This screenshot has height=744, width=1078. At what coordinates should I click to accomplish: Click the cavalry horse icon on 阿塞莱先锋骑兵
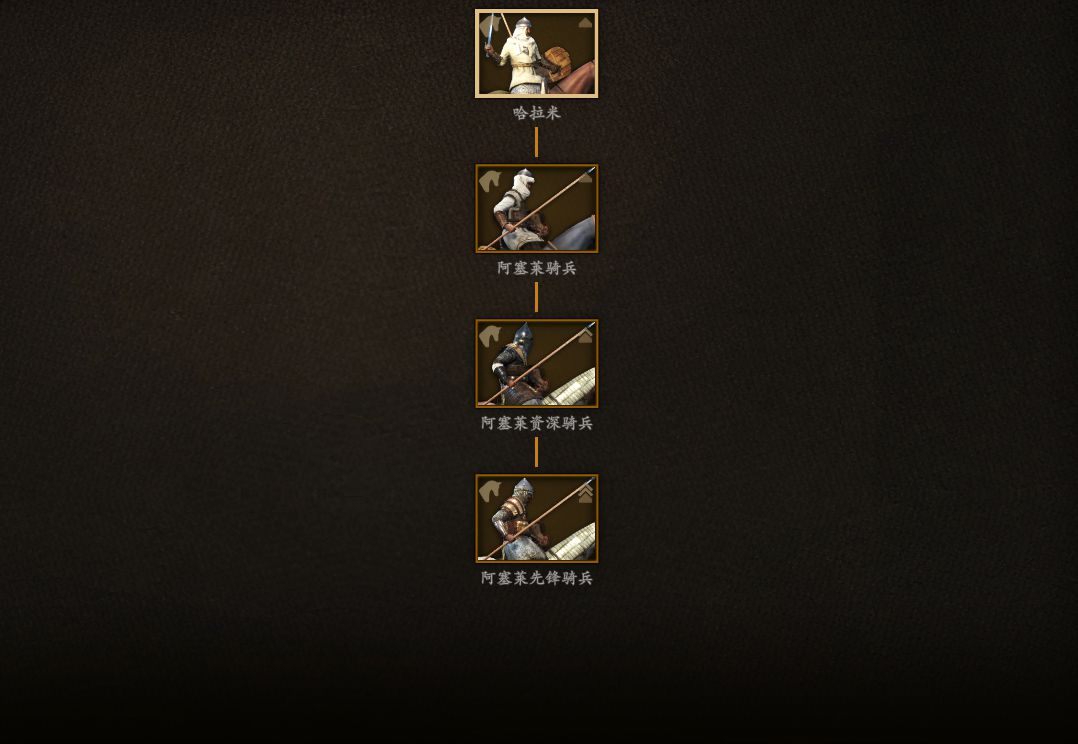point(490,492)
